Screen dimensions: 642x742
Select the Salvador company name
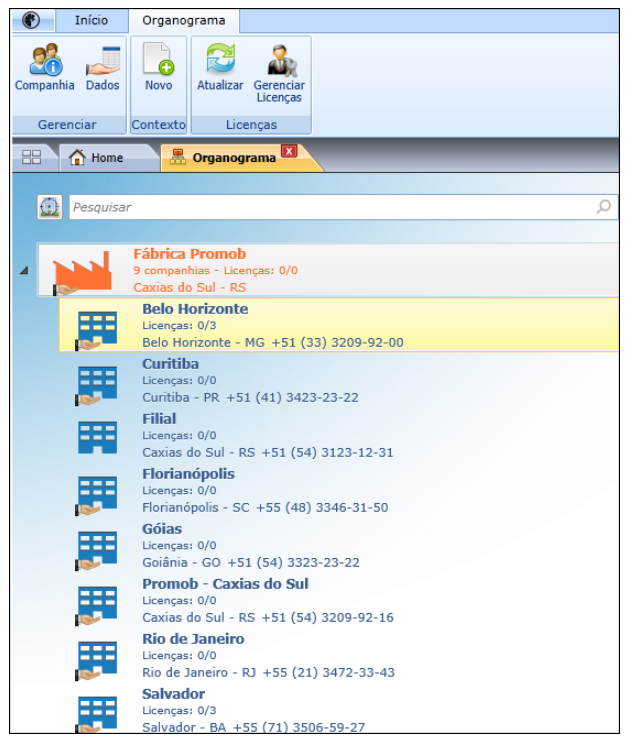tap(173, 694)
